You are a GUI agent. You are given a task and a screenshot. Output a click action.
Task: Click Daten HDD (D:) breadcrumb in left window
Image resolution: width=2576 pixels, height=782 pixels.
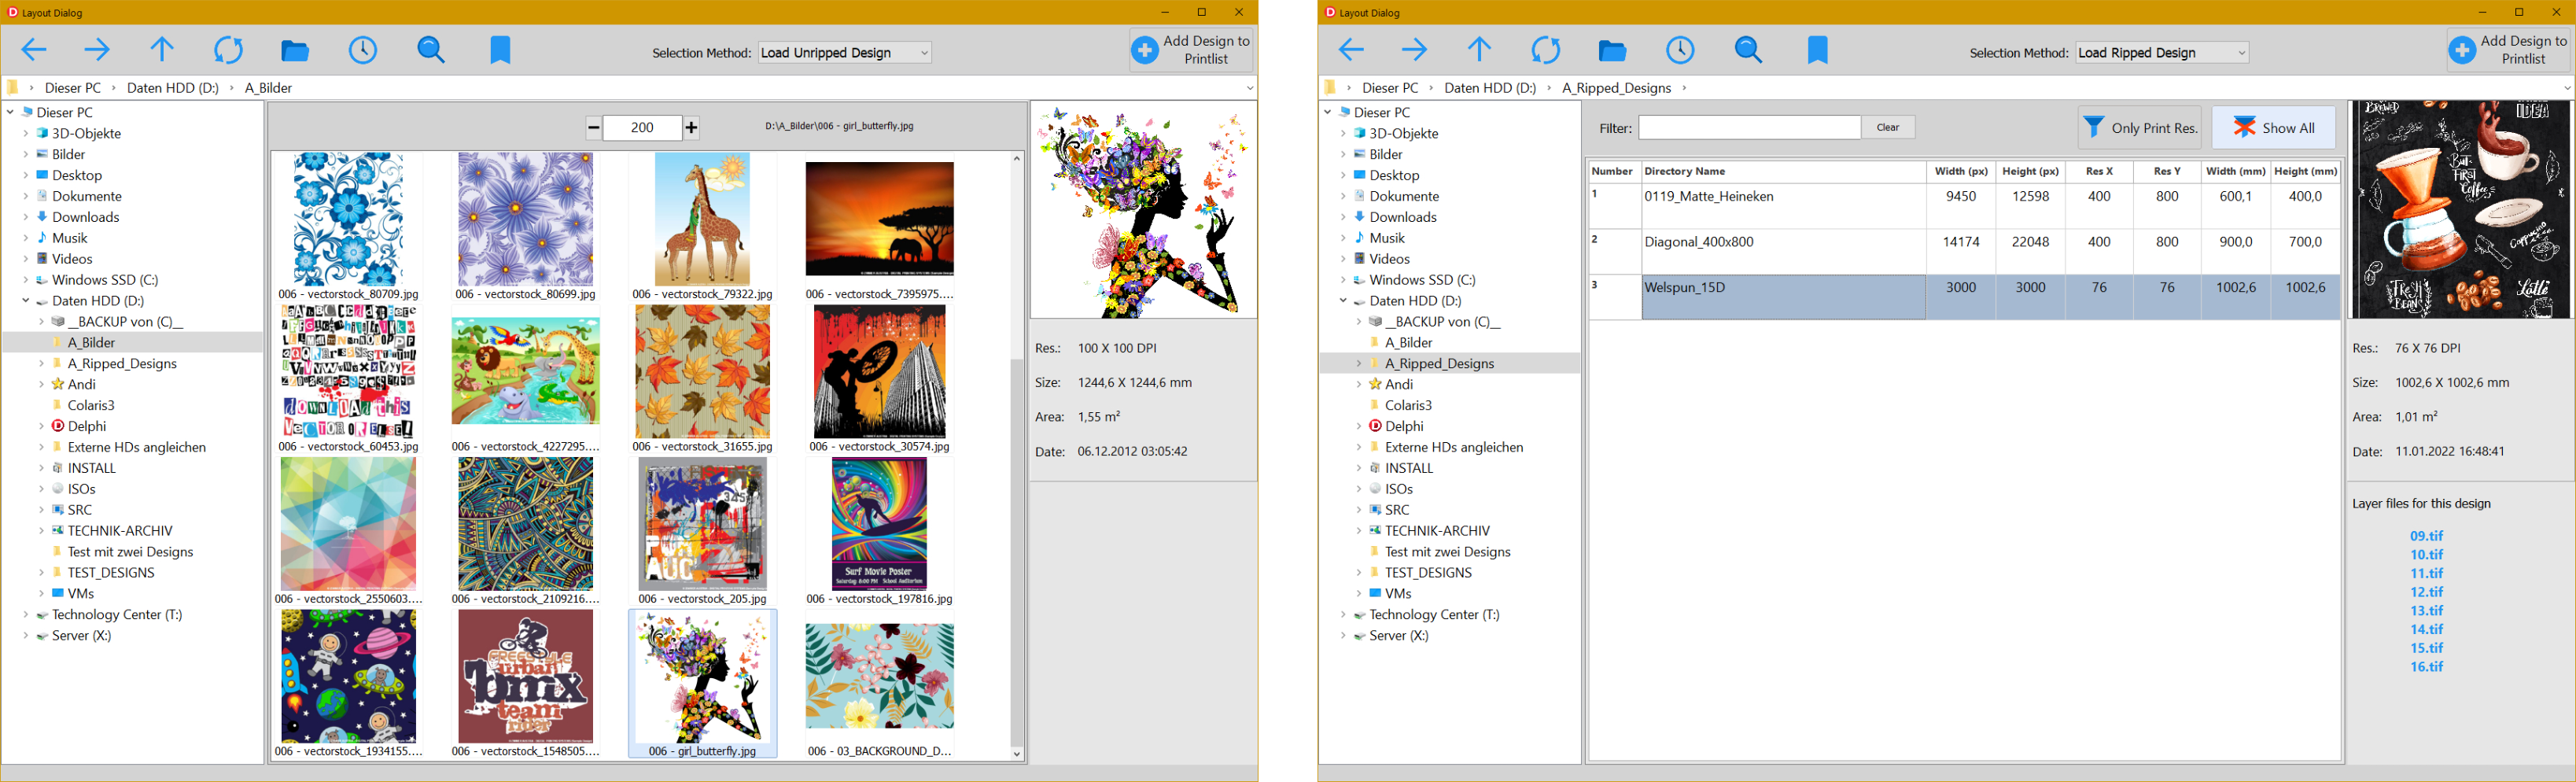(x=173, y=88)
